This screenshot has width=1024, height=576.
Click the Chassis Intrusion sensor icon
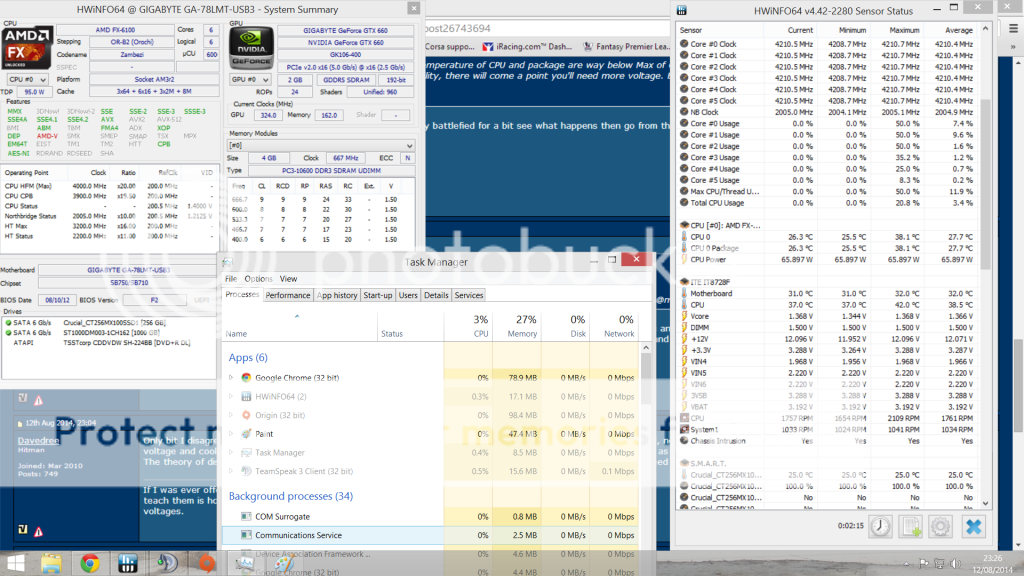(x=684, y=441)
